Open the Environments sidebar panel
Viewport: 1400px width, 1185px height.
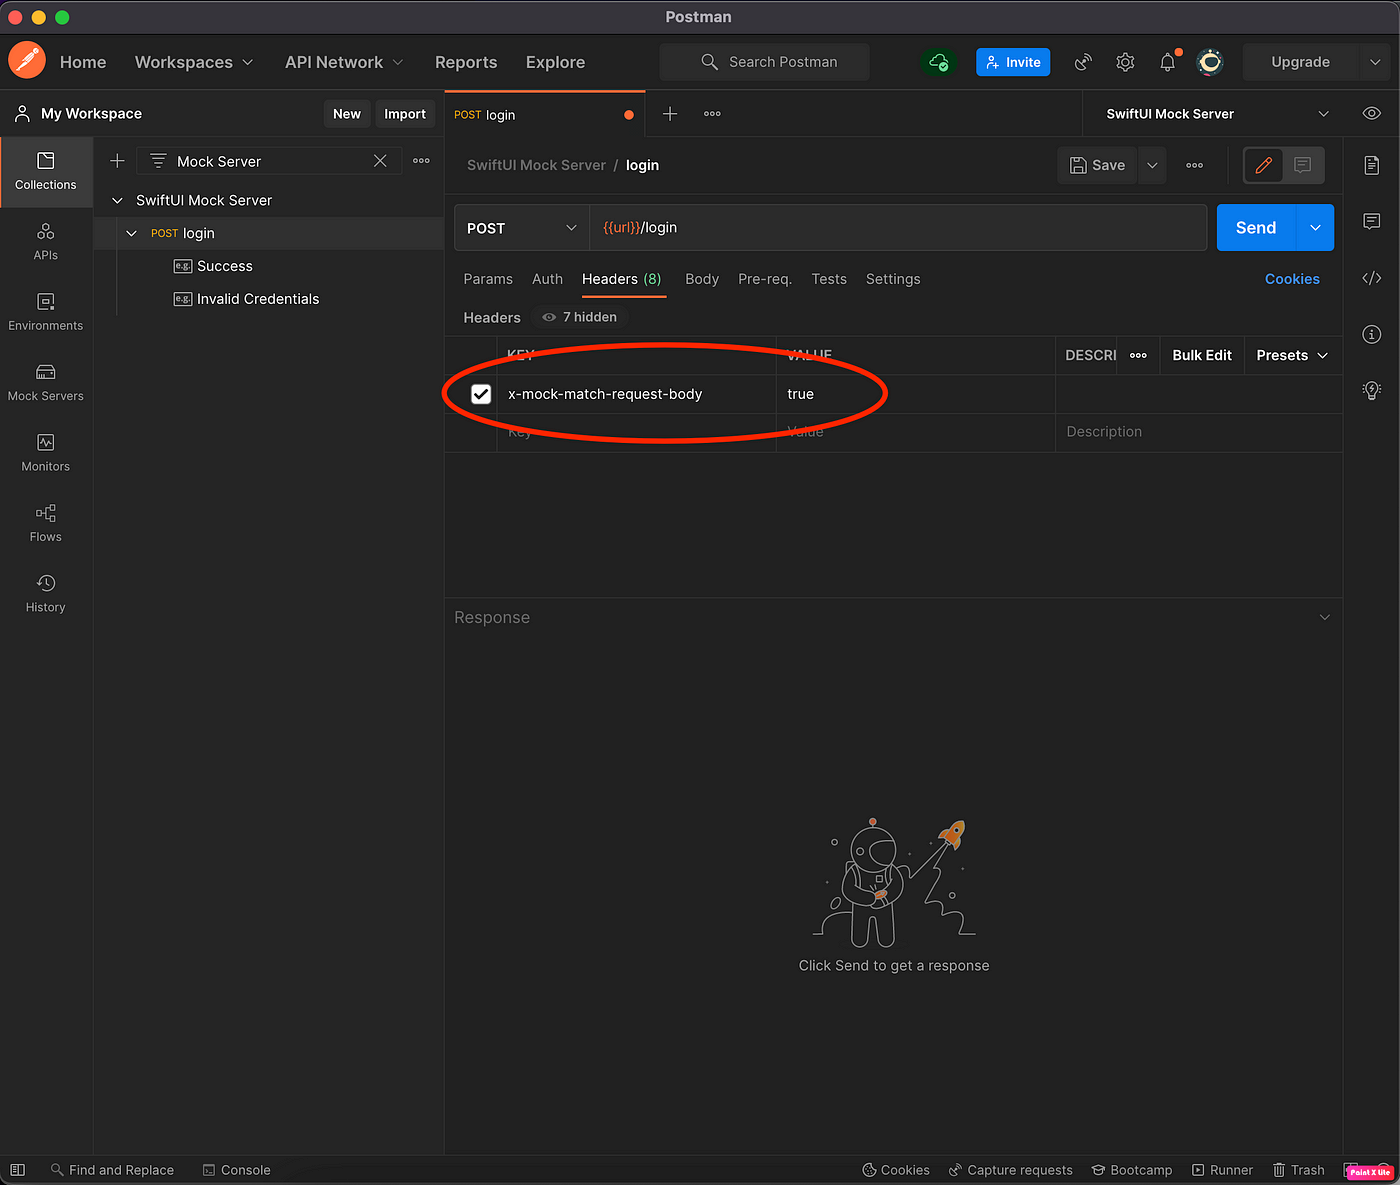pos(46,312)
